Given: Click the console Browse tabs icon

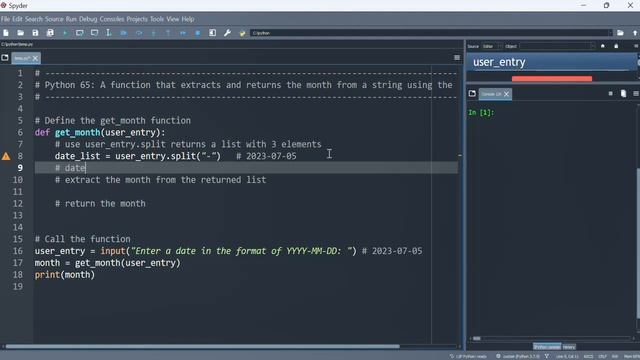Looking at the screenshot, I should tap(472, 94).
